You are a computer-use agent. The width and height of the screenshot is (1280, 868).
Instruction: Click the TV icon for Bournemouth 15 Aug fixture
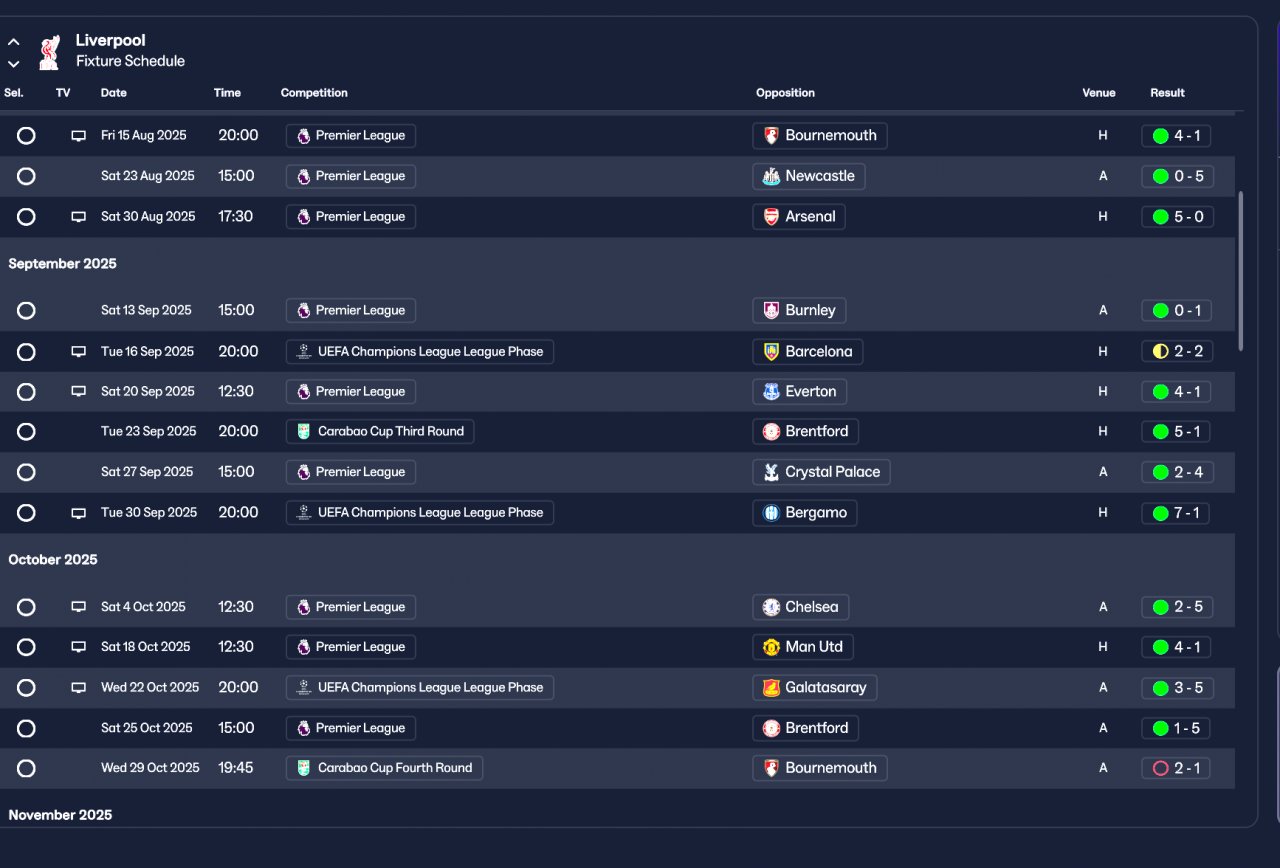tap(78, 136)
